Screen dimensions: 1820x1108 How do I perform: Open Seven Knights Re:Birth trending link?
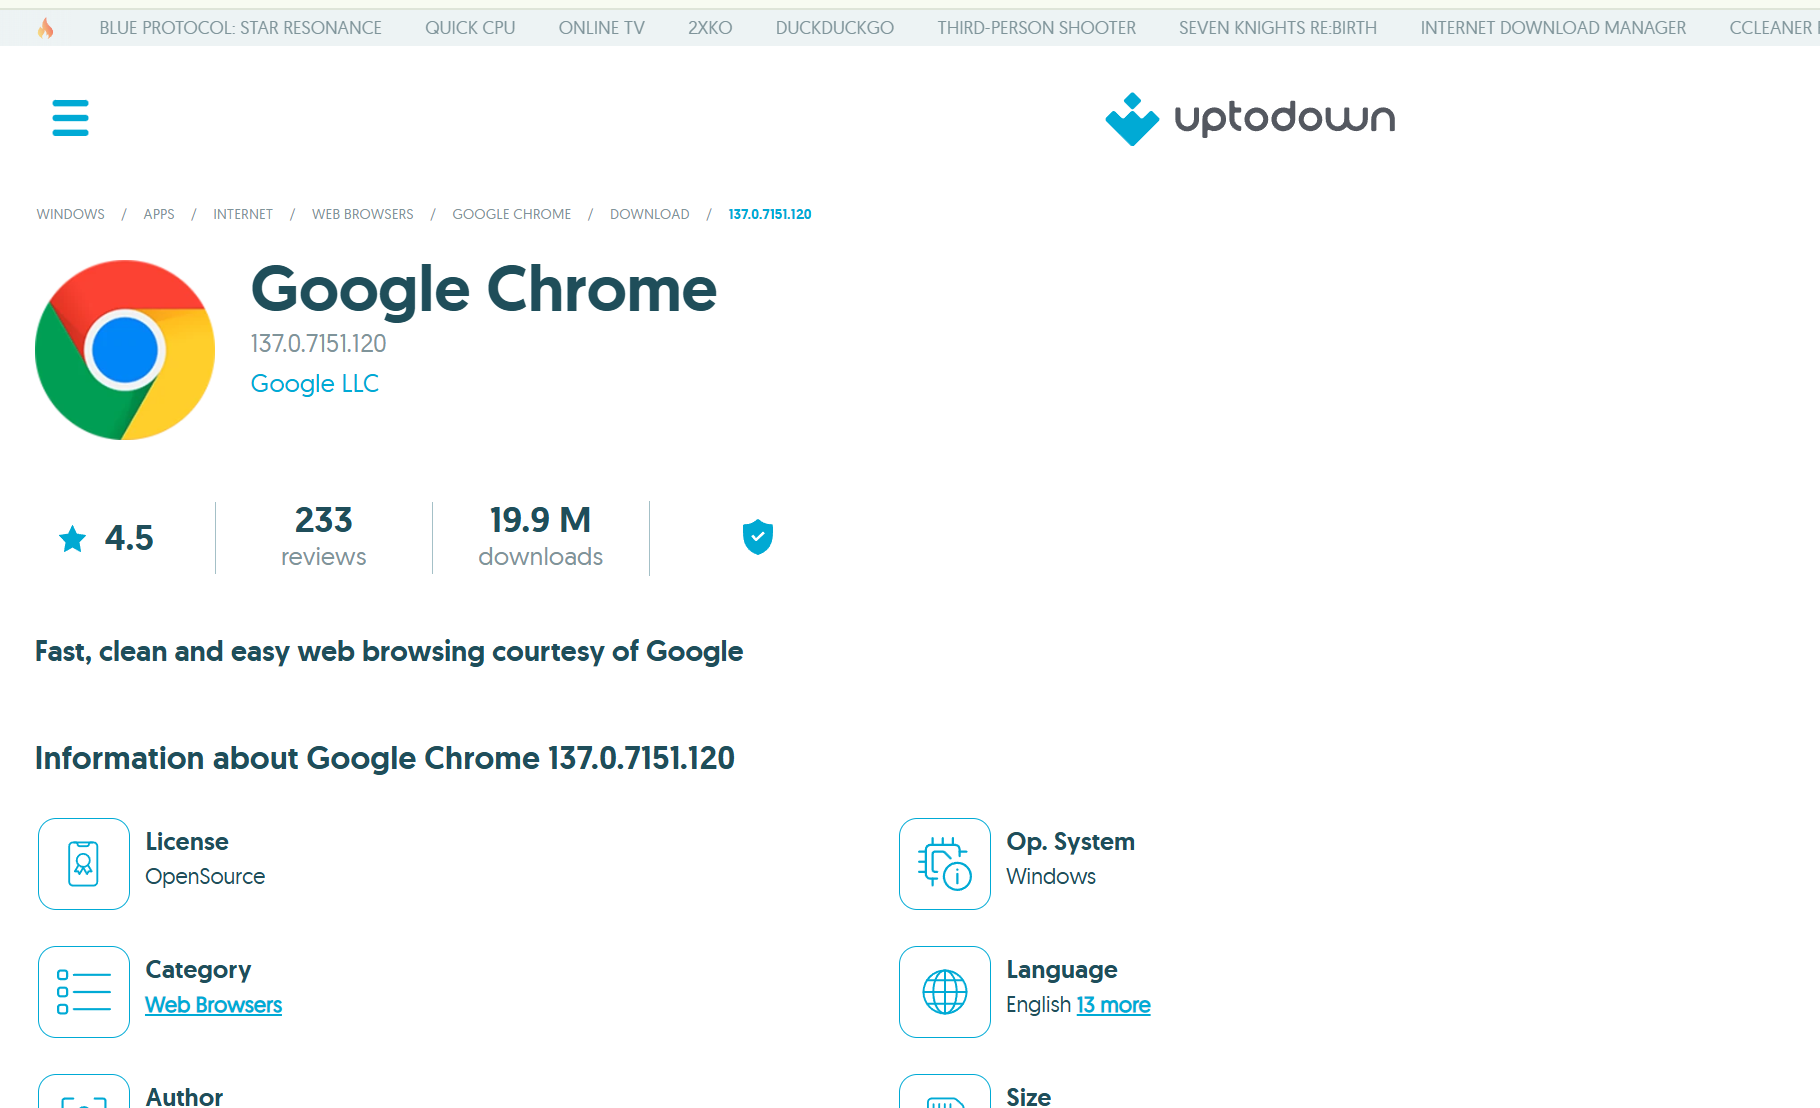pos(1278,28)
